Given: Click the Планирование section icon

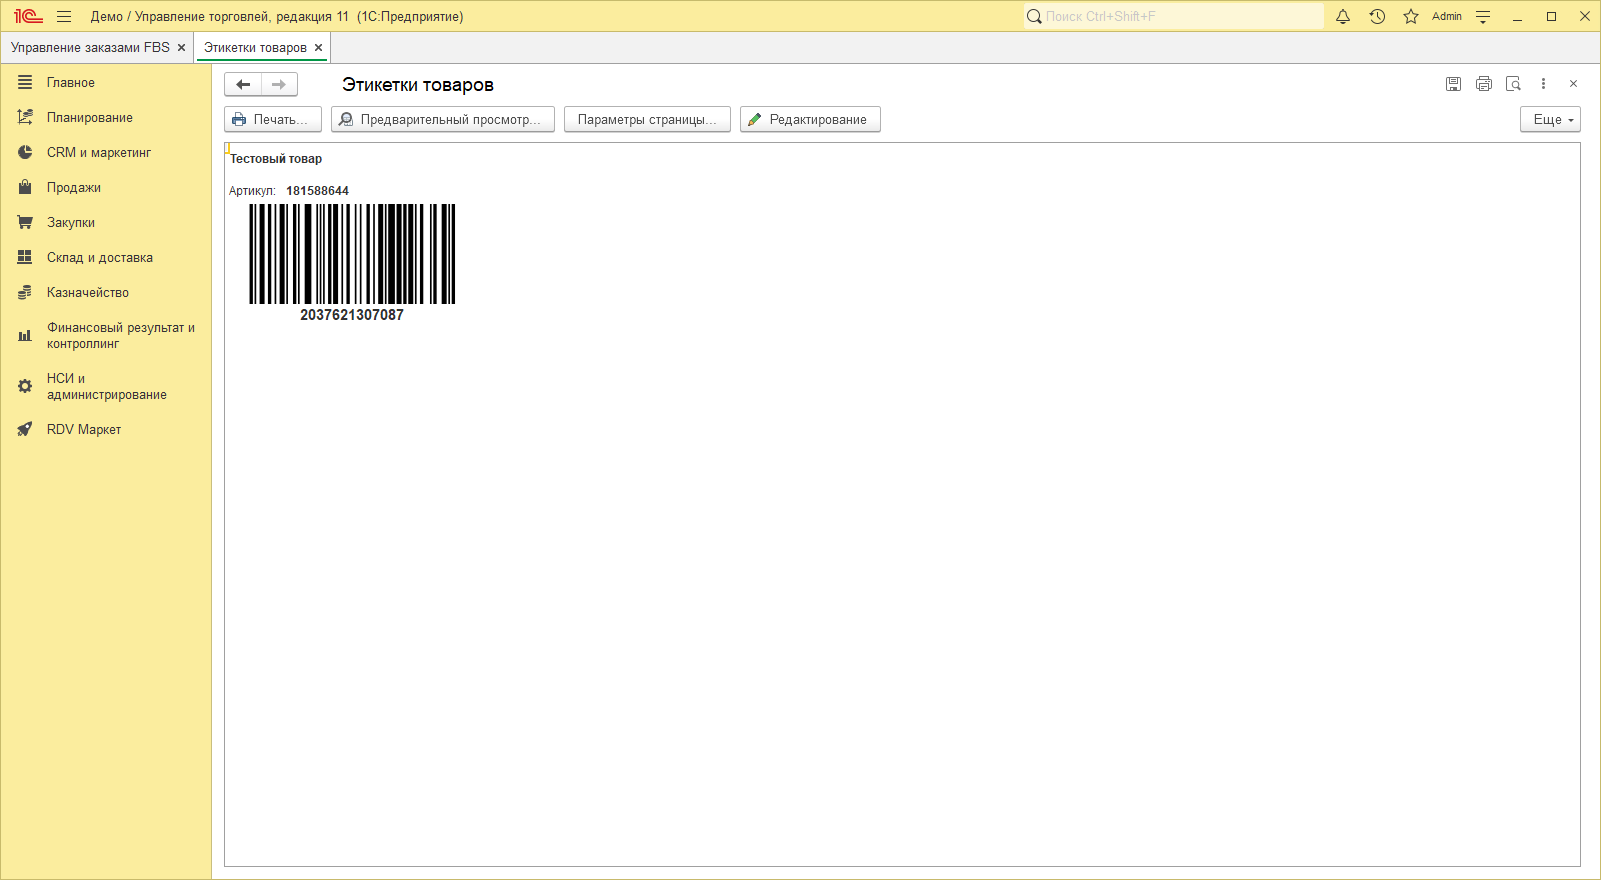Looking at the screenshot, I should 25,117.
